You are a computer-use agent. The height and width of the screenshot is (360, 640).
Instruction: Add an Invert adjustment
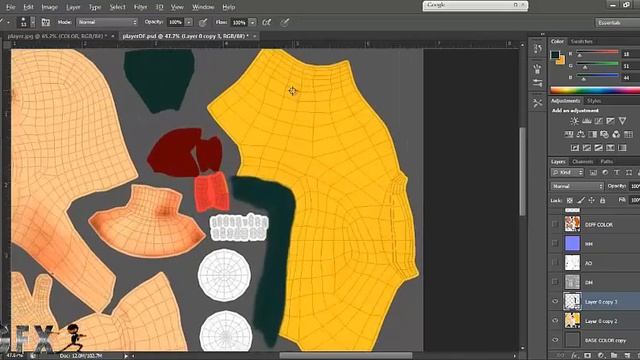point(575,148)
